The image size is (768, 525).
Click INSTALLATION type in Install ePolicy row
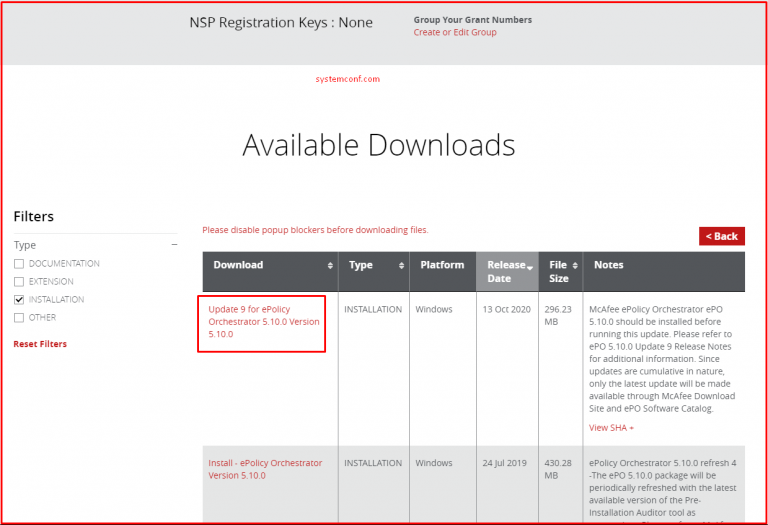click(x=373, y=463)
